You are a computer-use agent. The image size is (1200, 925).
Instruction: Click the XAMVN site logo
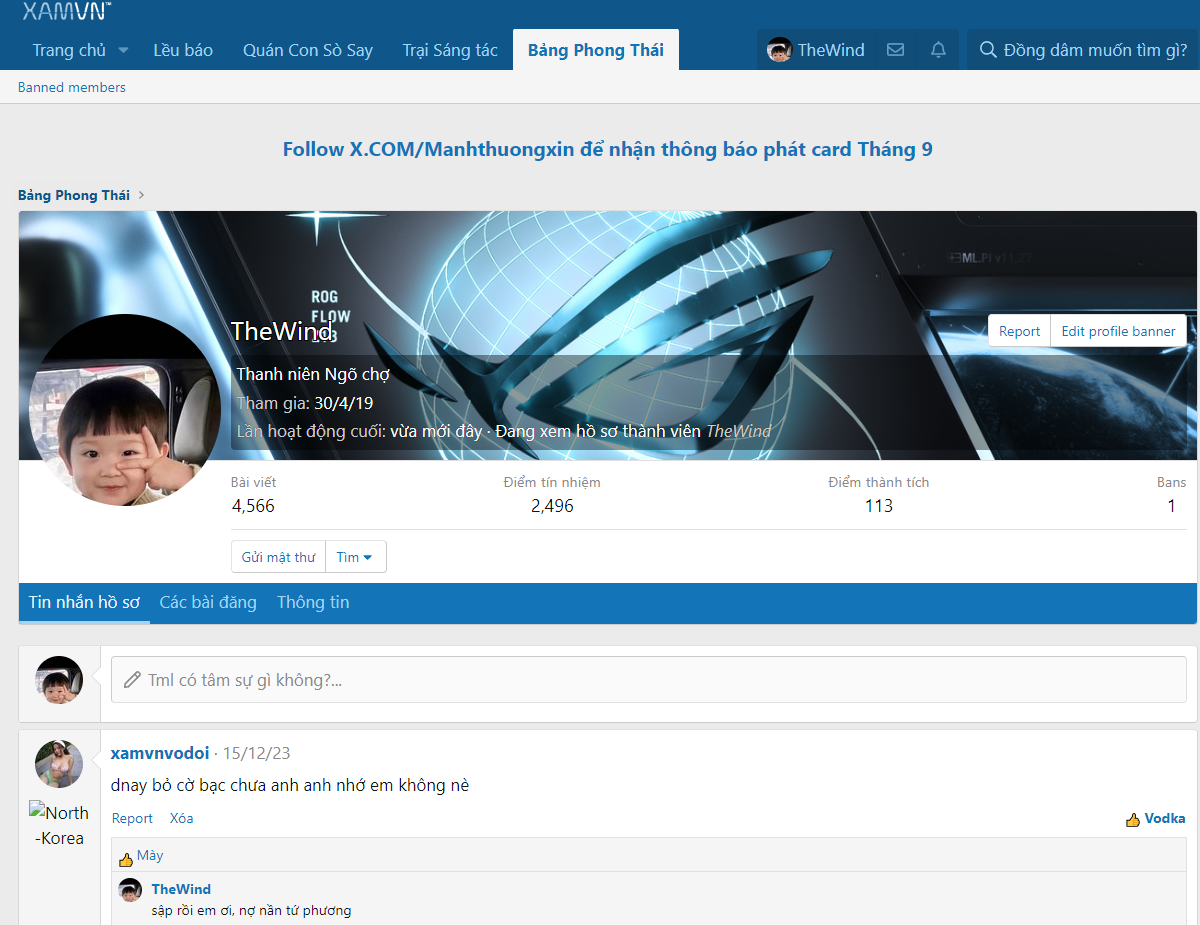(66, 11)
